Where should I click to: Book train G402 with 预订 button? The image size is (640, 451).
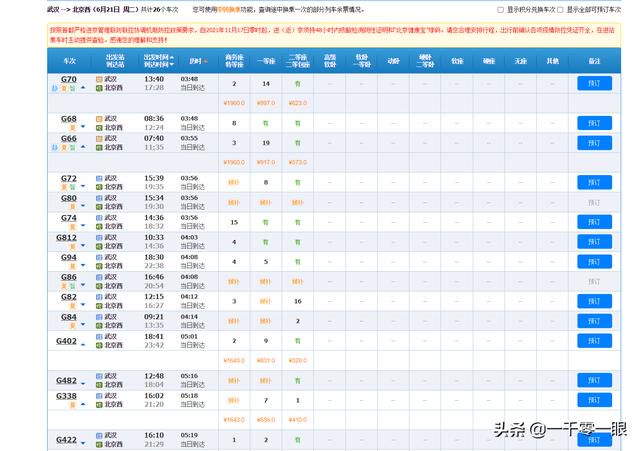(x=594, y=341)
